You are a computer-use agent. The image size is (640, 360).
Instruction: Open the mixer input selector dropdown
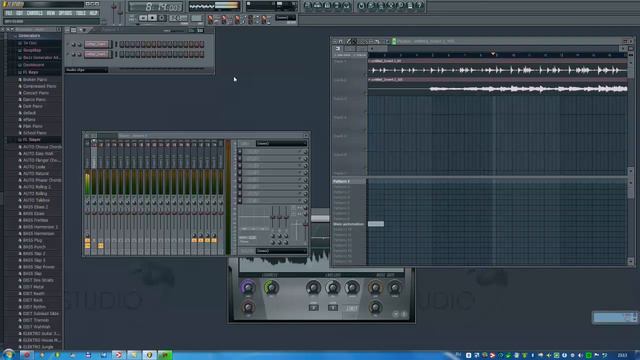click(x=281, y=144)
